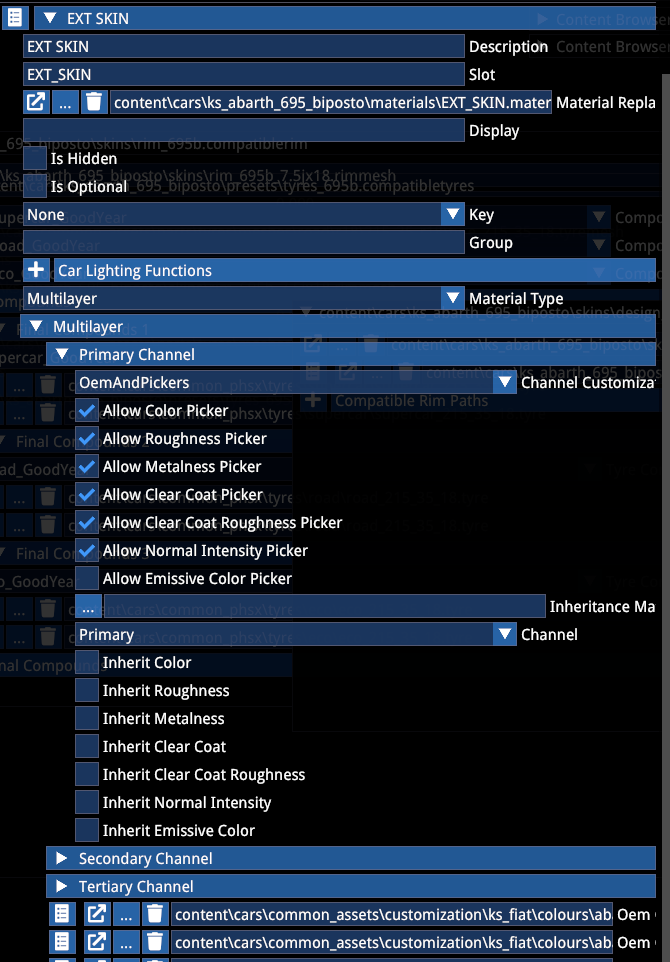Image resolution: width=670 pixels, height=962 pixels.
Task: Uncheck Allow Clear Coat Picker
Action: 87,494
